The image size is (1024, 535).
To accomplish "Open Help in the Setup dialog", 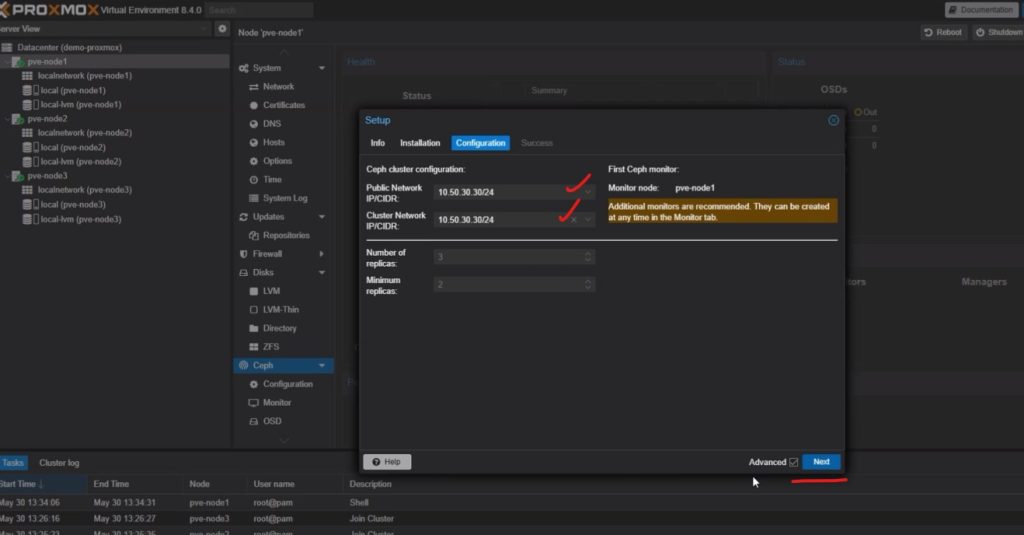I will 387,462.
